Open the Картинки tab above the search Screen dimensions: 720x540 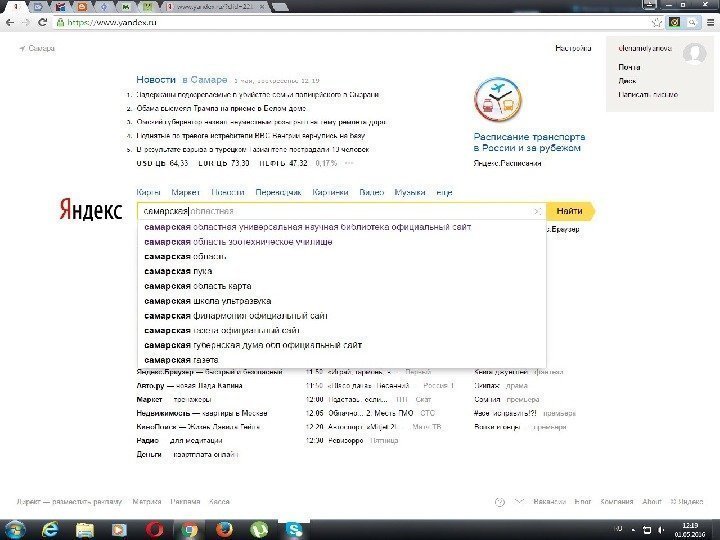(330, 192)
